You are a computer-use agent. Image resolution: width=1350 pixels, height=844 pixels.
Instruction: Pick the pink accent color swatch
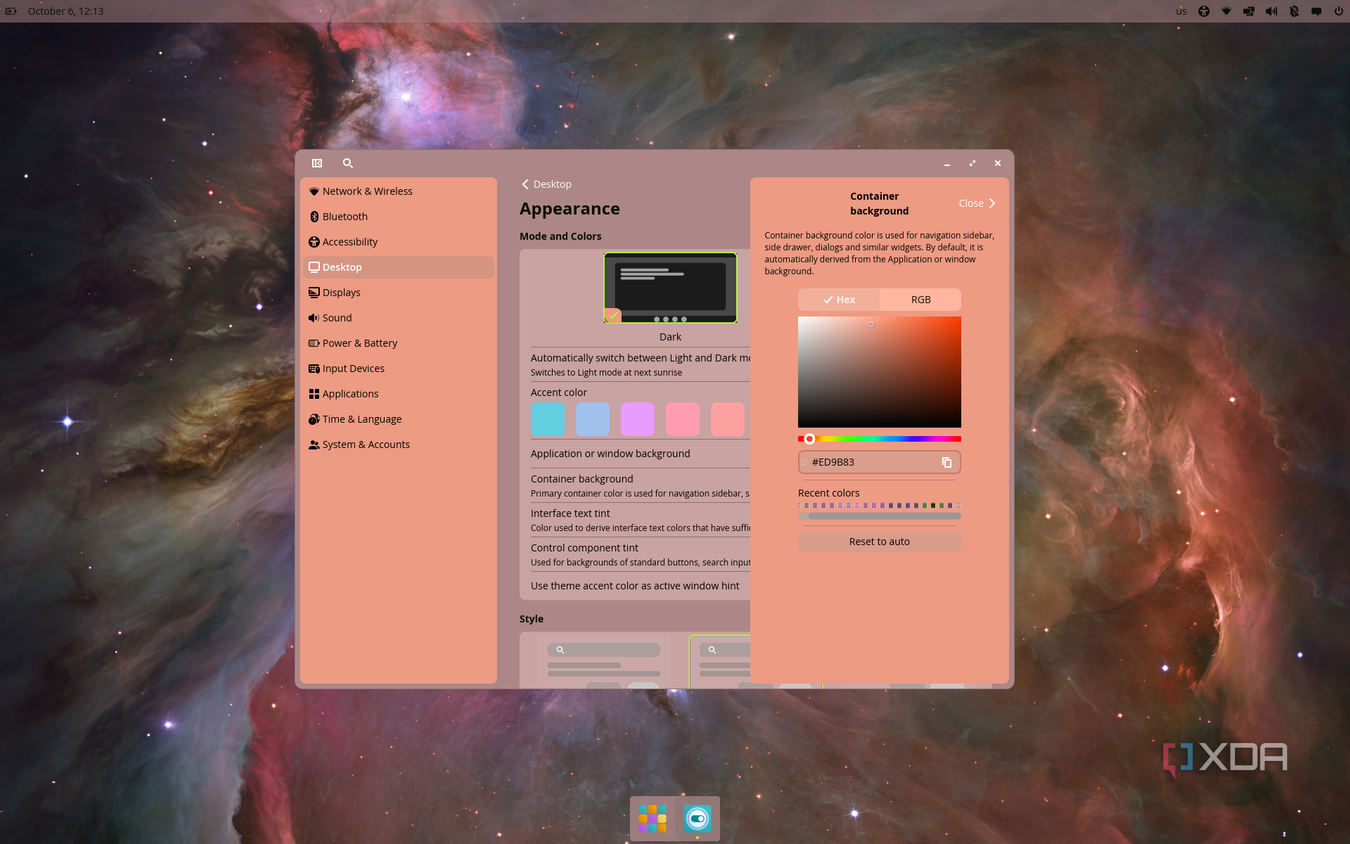(x=683, y=419)
